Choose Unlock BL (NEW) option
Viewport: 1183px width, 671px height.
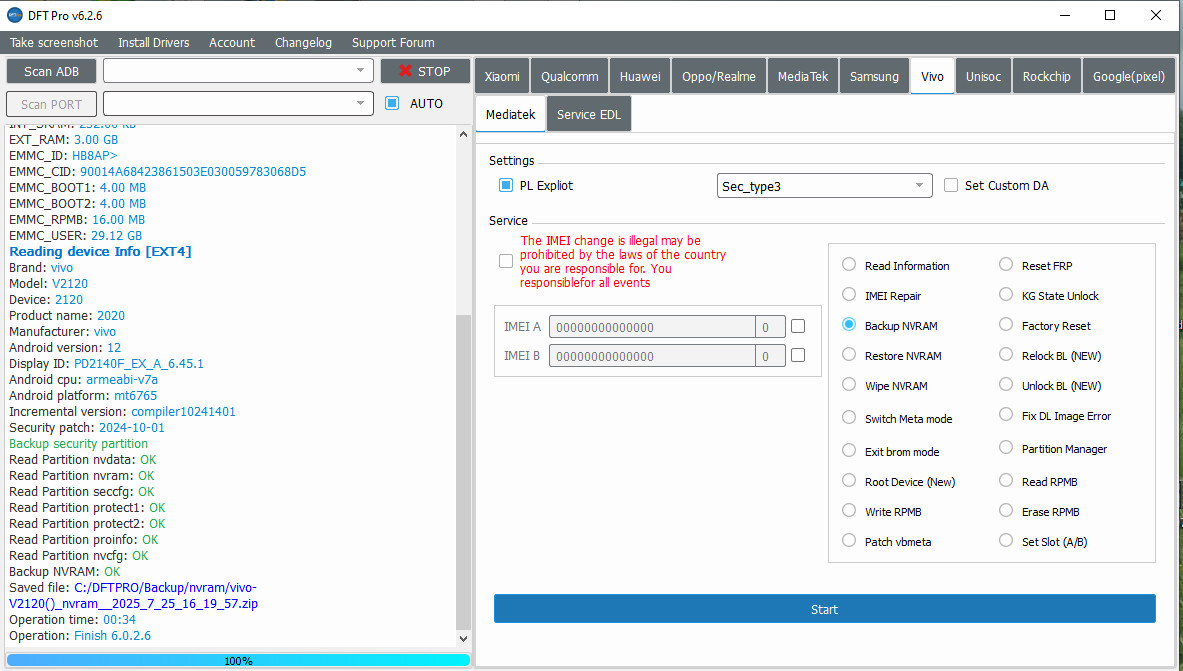pos(1006,385)
